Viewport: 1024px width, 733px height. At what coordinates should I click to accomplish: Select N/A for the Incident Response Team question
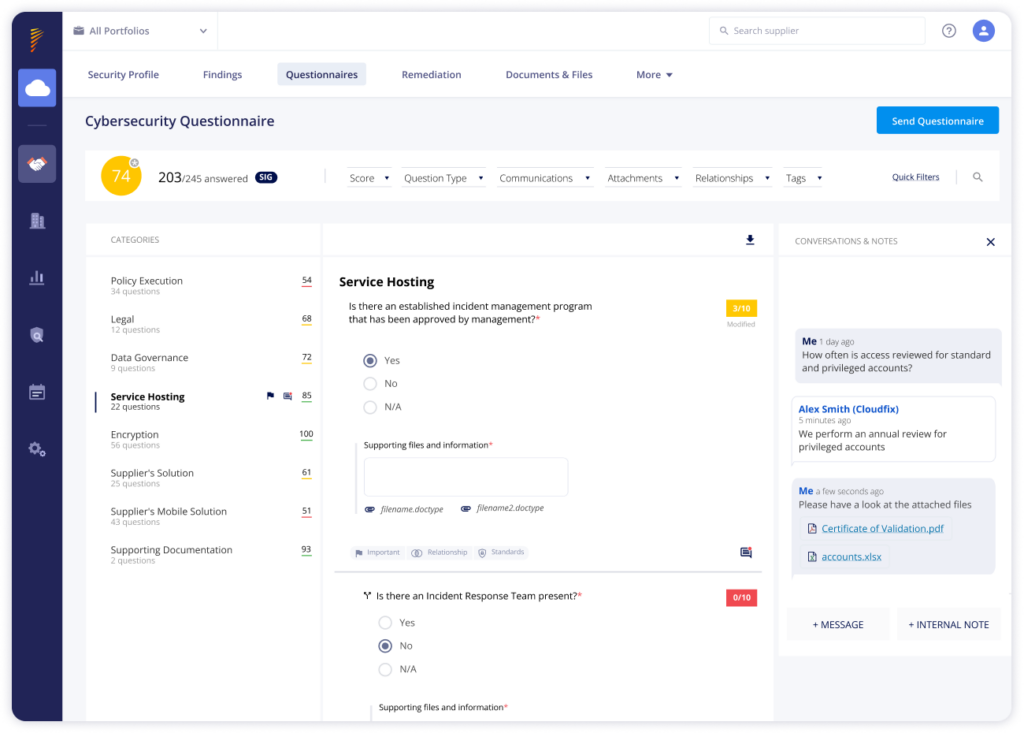[385, 669]
